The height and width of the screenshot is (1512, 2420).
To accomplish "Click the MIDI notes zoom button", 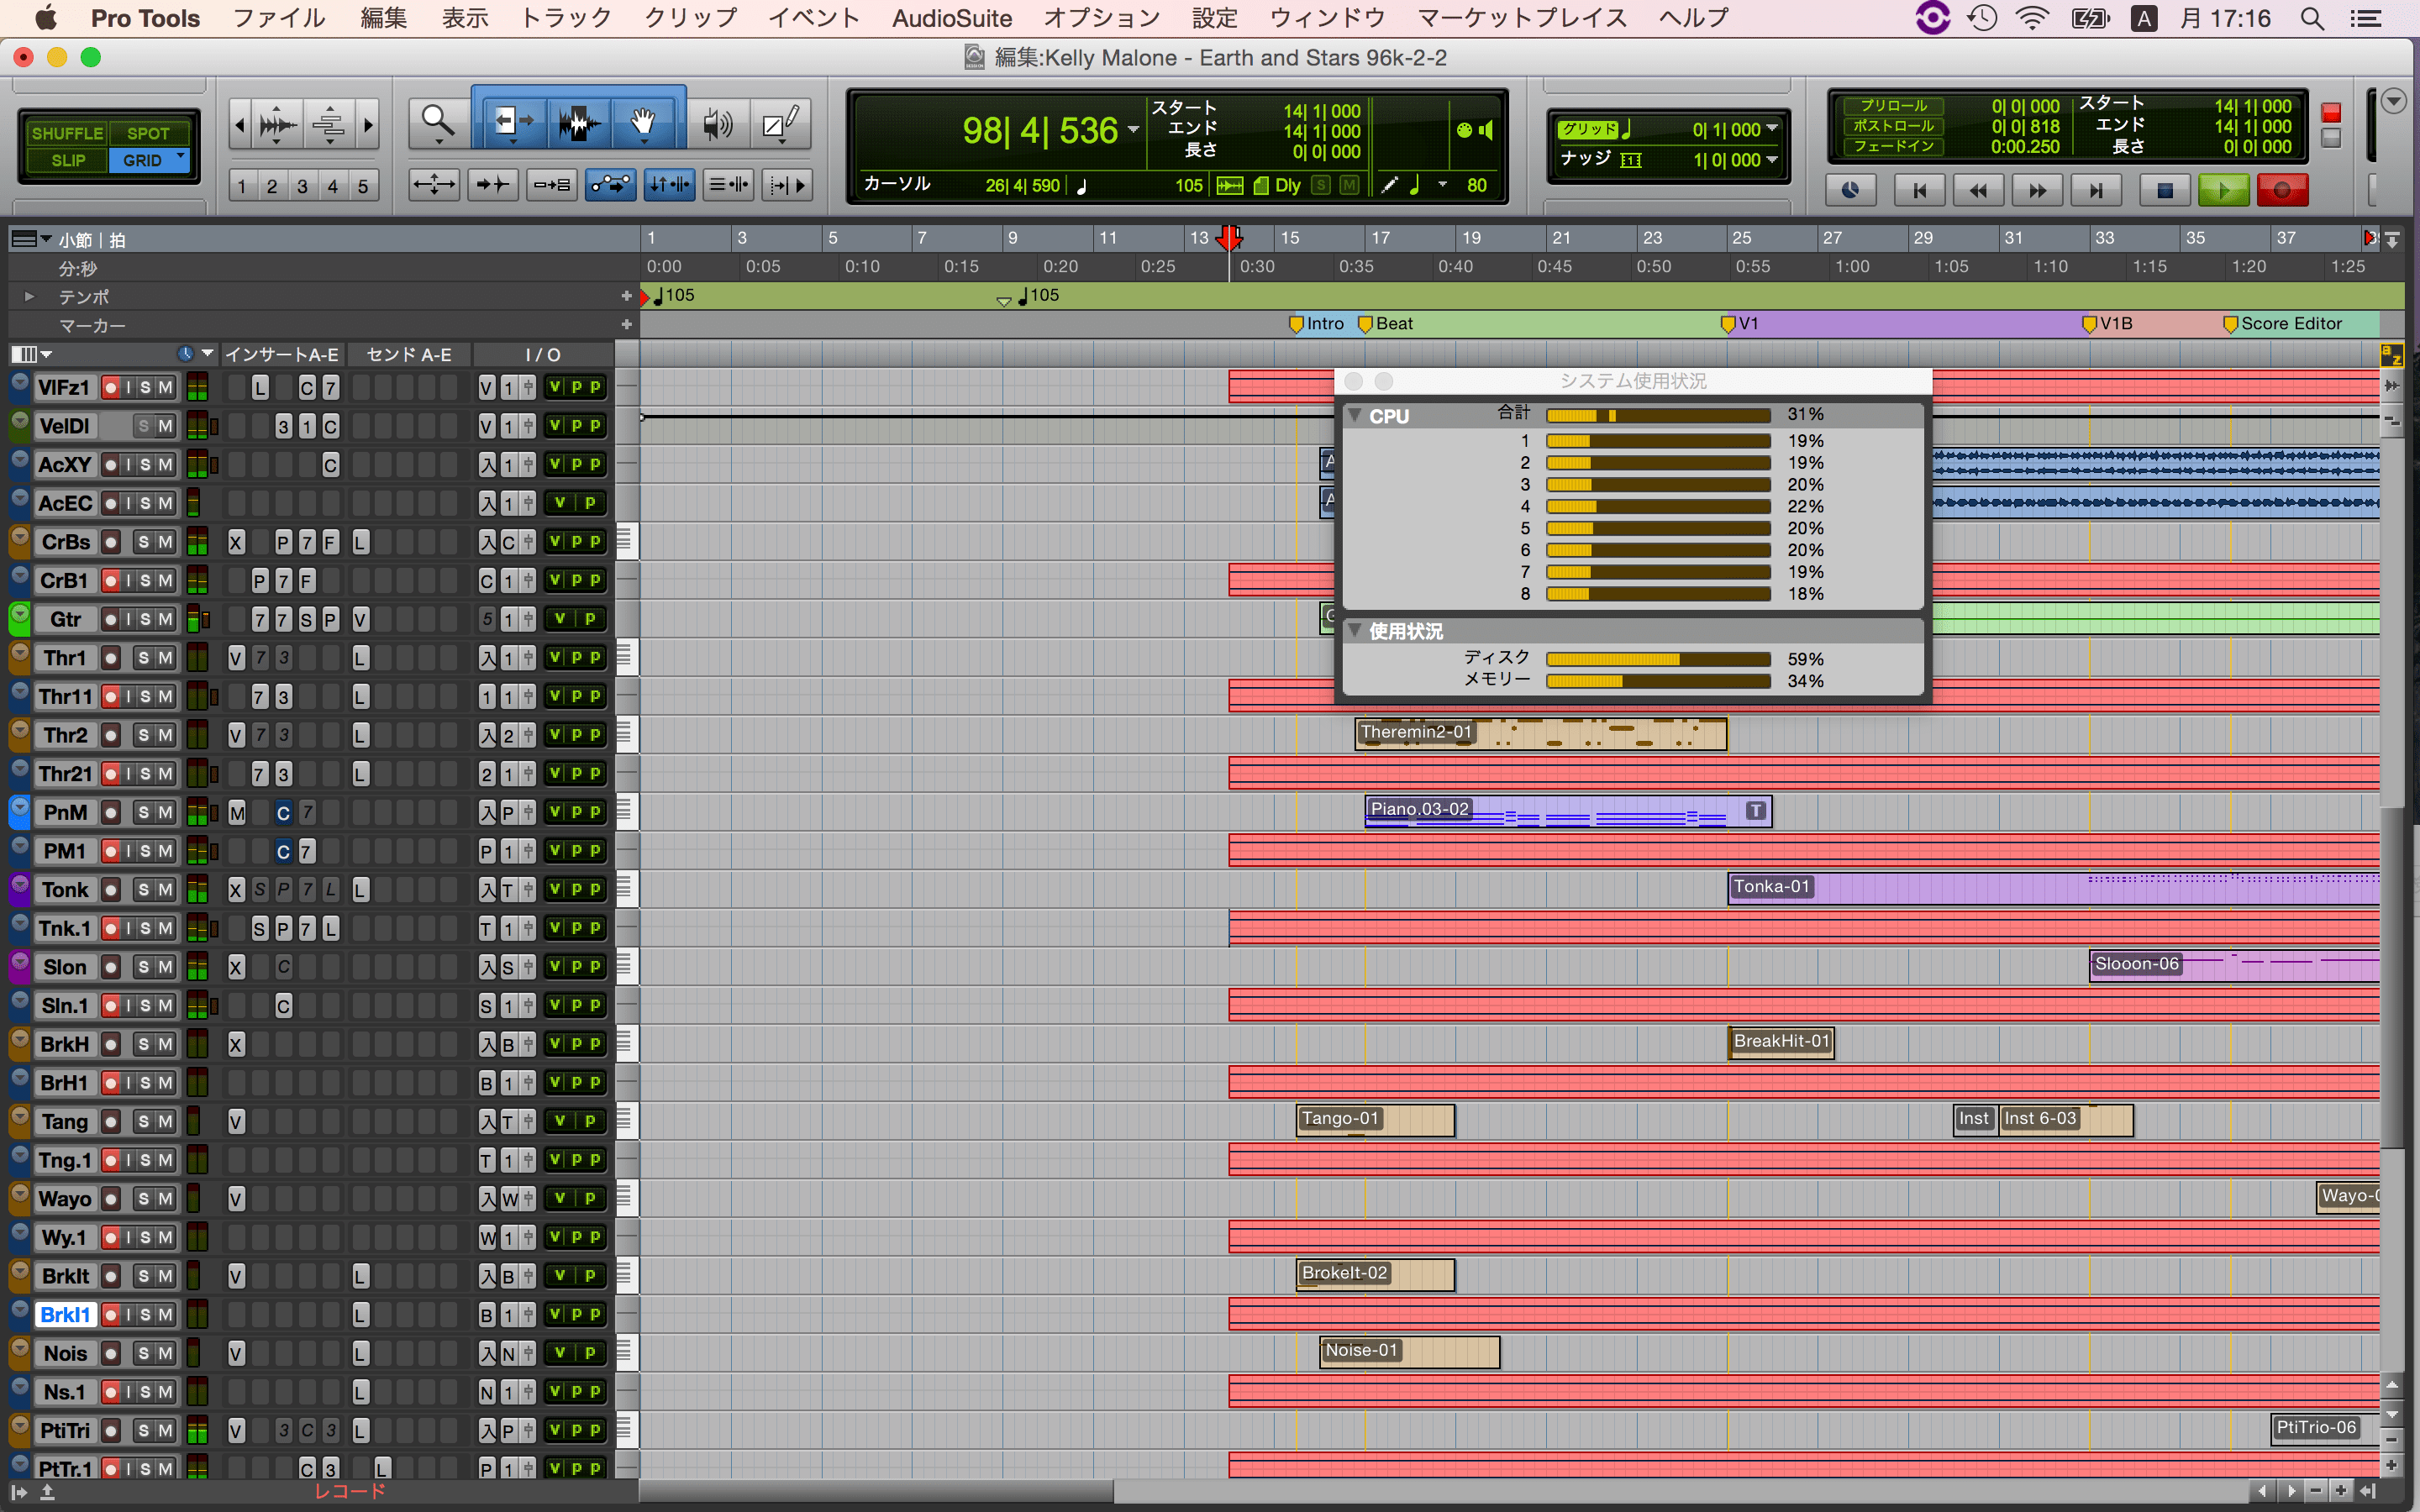I will (x=329, y=125).
